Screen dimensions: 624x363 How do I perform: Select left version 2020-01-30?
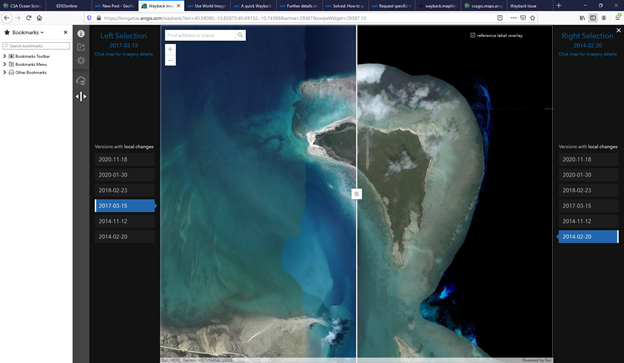[x=125, y=175]
